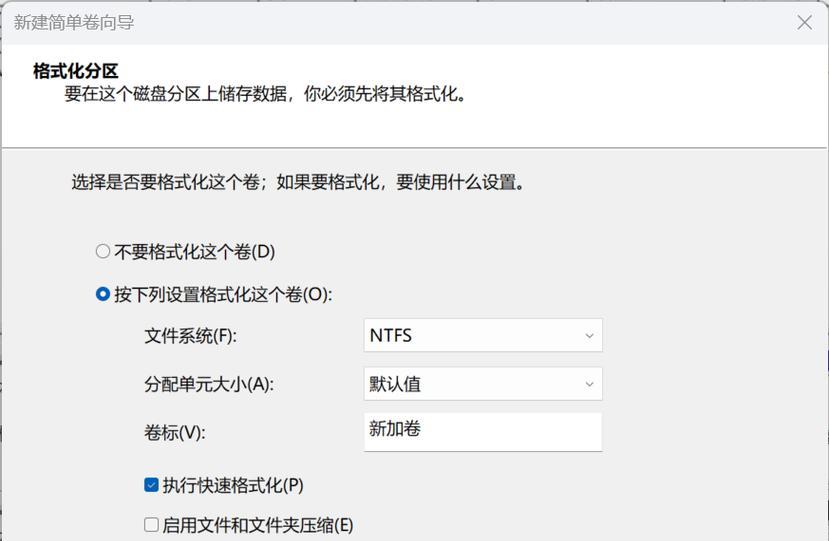Click the chevron arrow beside NTFS
829x541 pixels.
[x=589, y=336]
